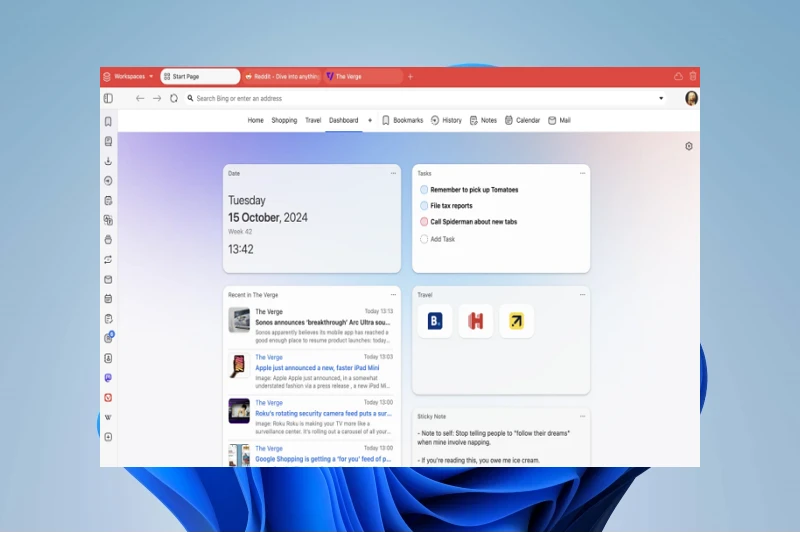The image size is (800, 533).
Task: Open the Date widget options menu
Action: [x=393, y=173]
